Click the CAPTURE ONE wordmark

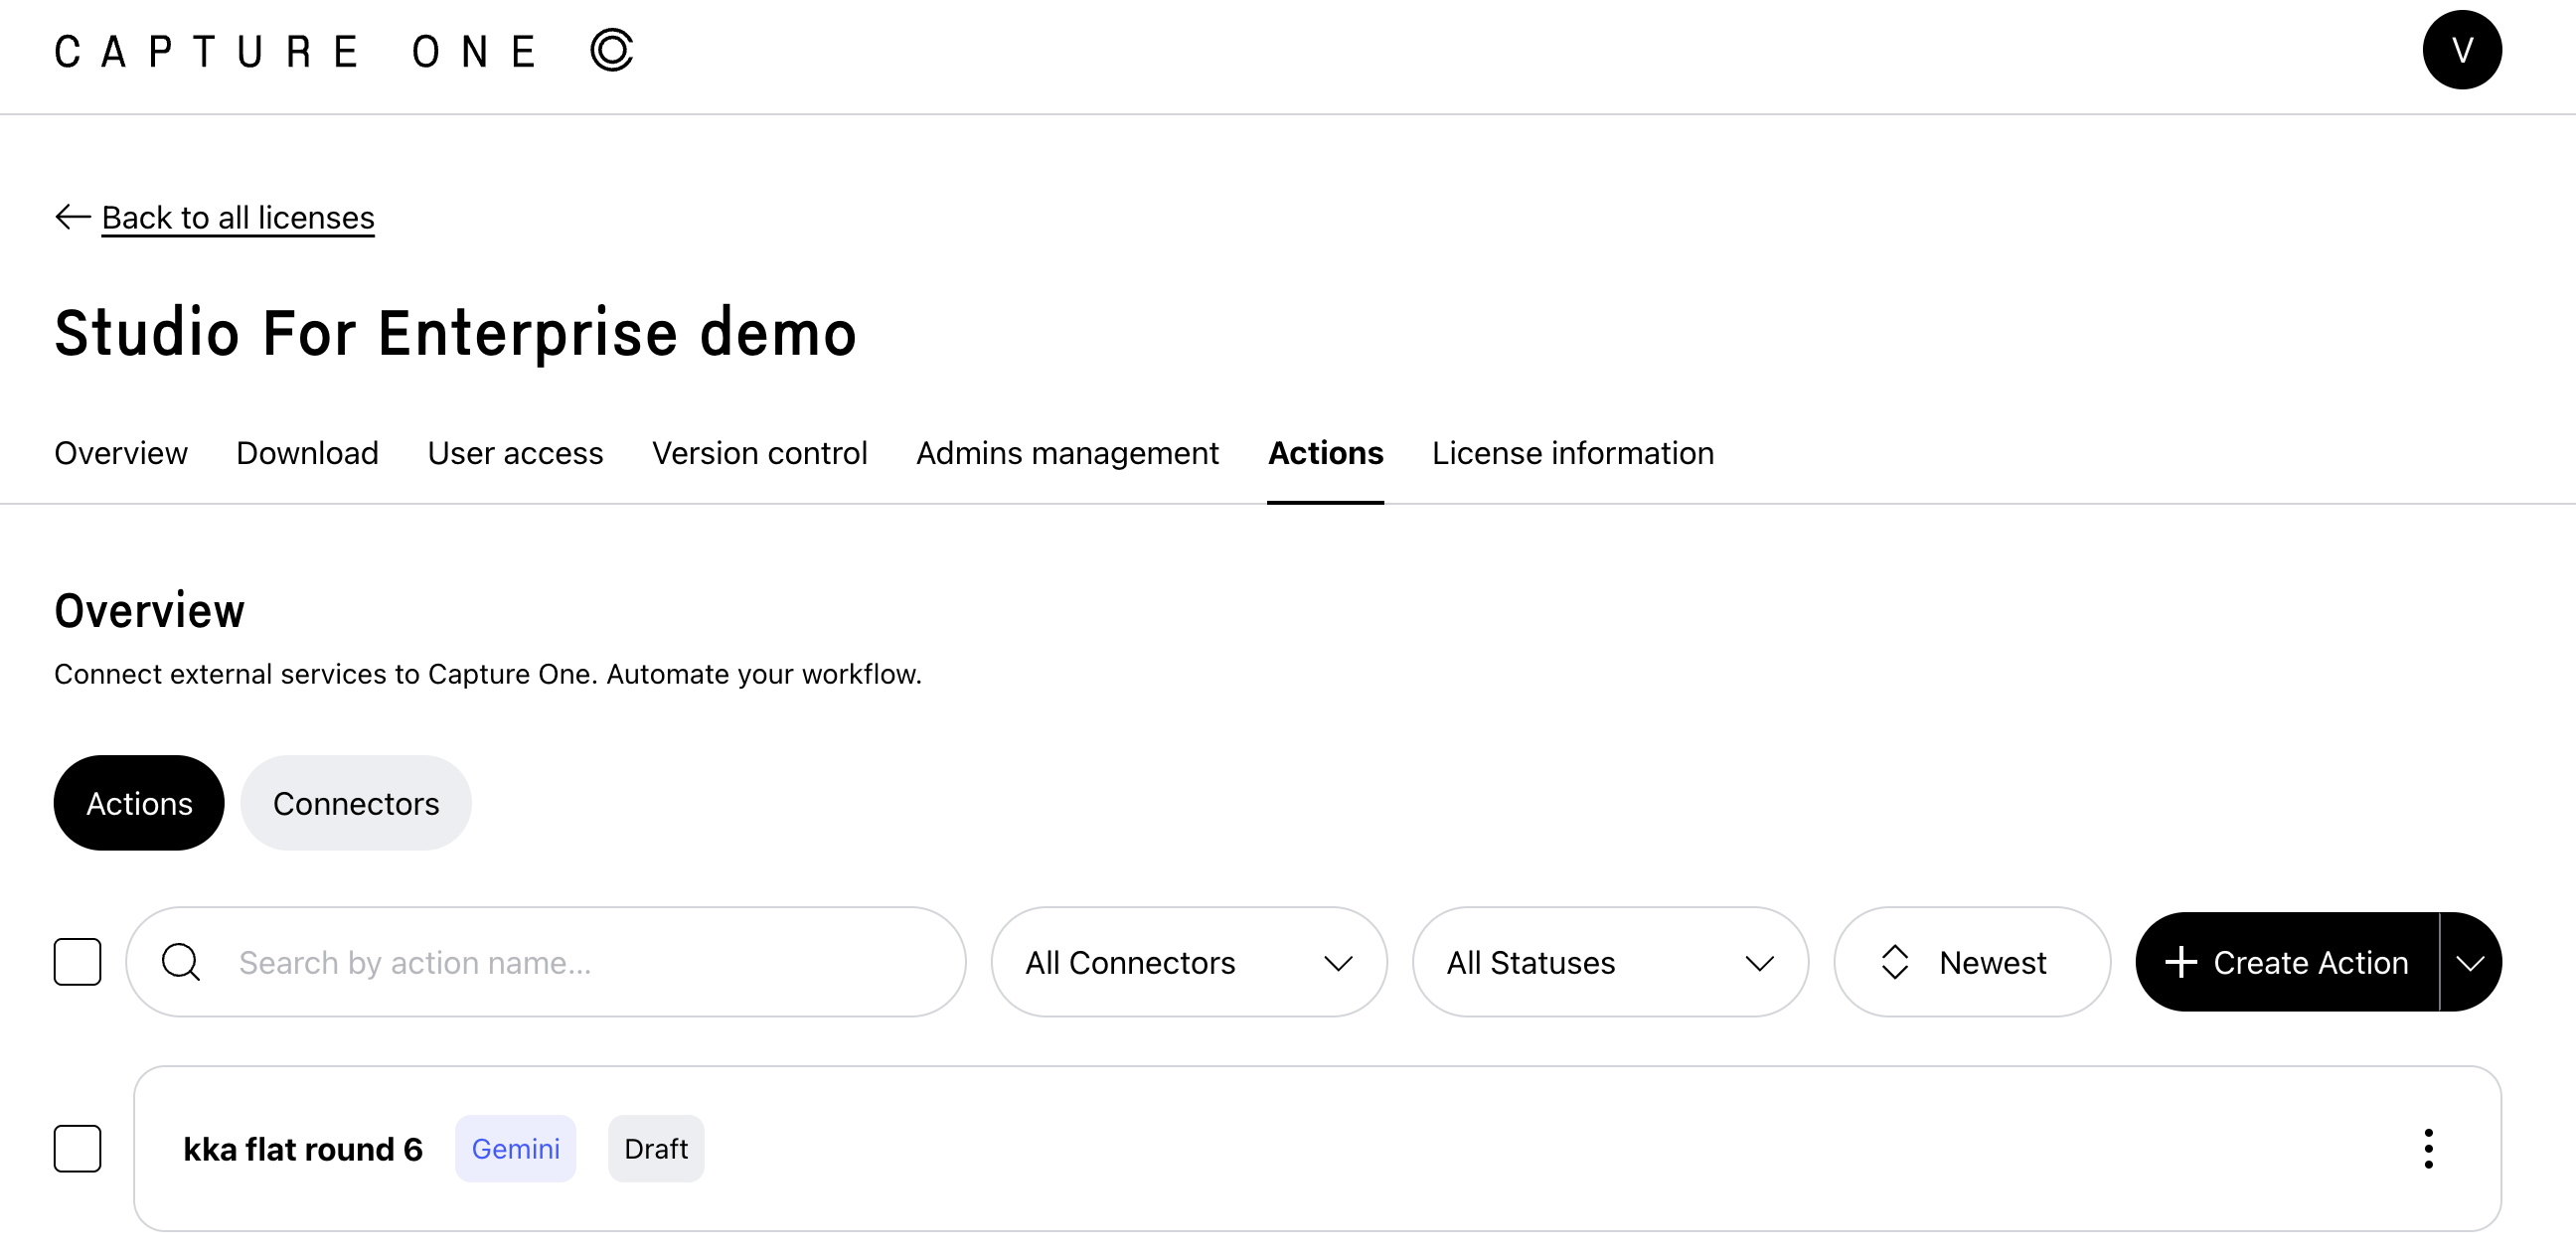coord(297,51)
